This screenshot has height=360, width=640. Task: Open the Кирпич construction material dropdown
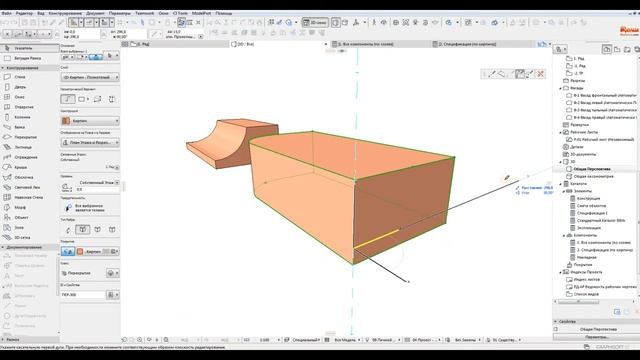click(90, 121)
